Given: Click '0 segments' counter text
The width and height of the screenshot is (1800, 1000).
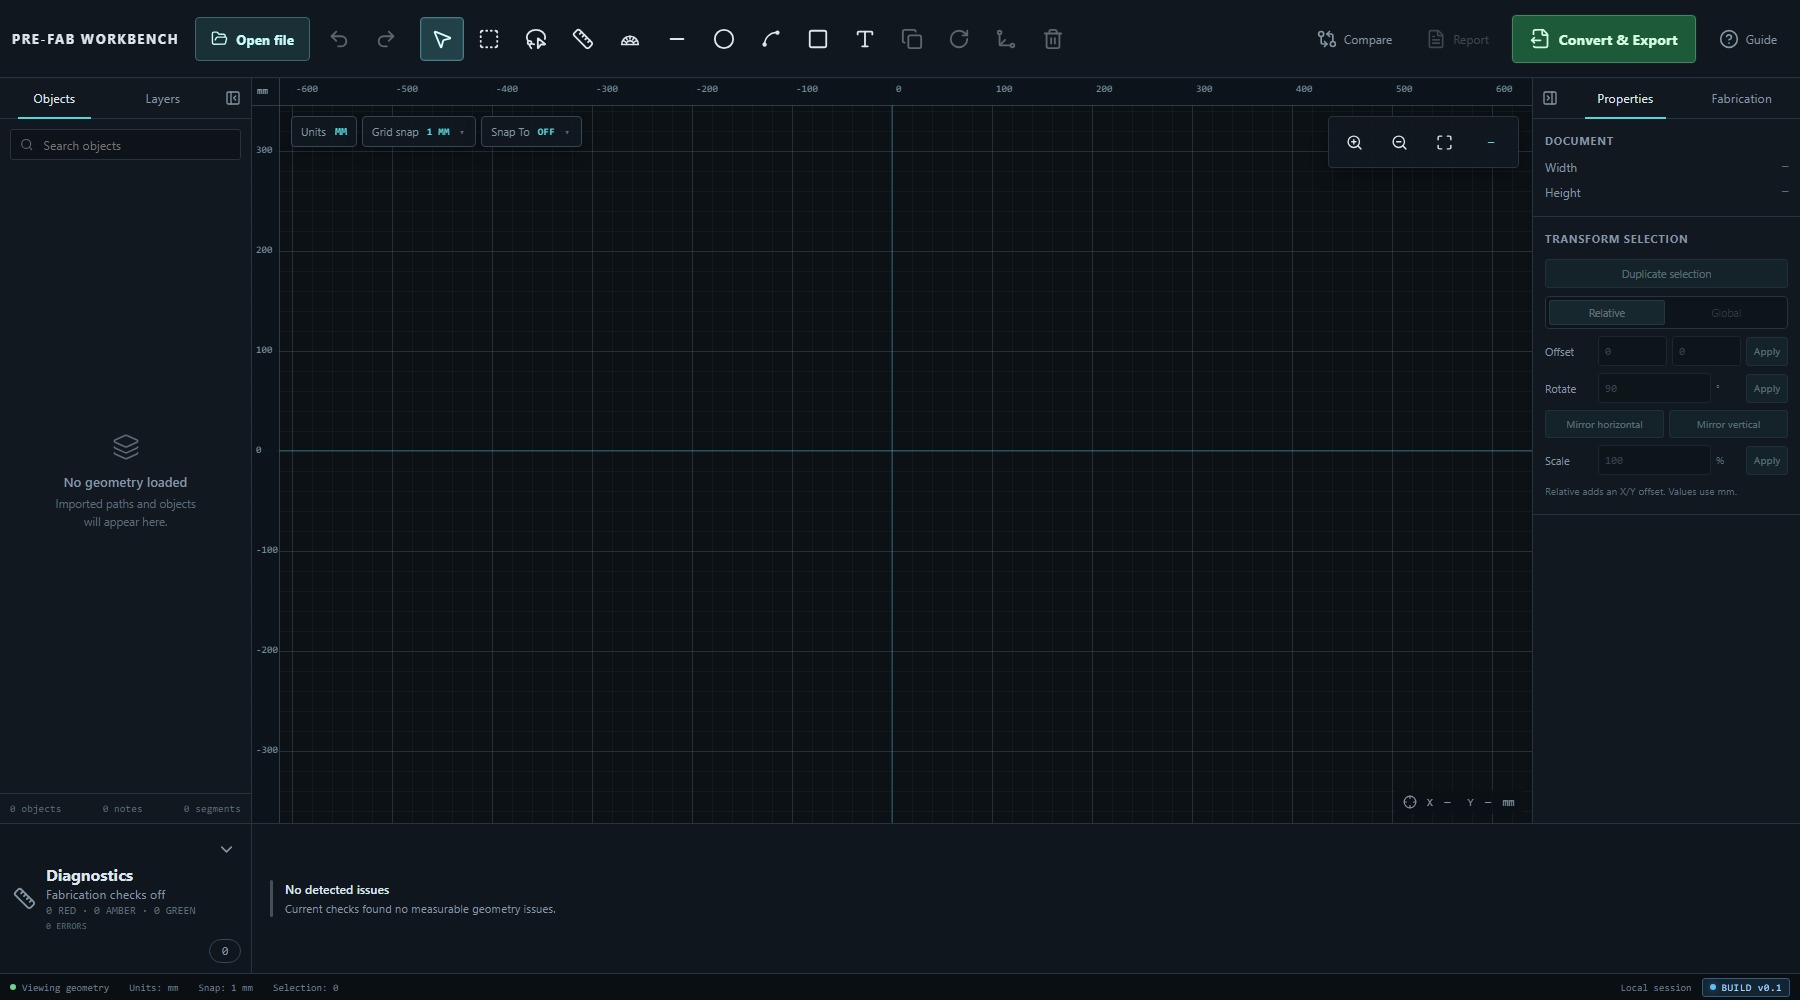Looking at the screenshot, I should (x=212, y=809).
